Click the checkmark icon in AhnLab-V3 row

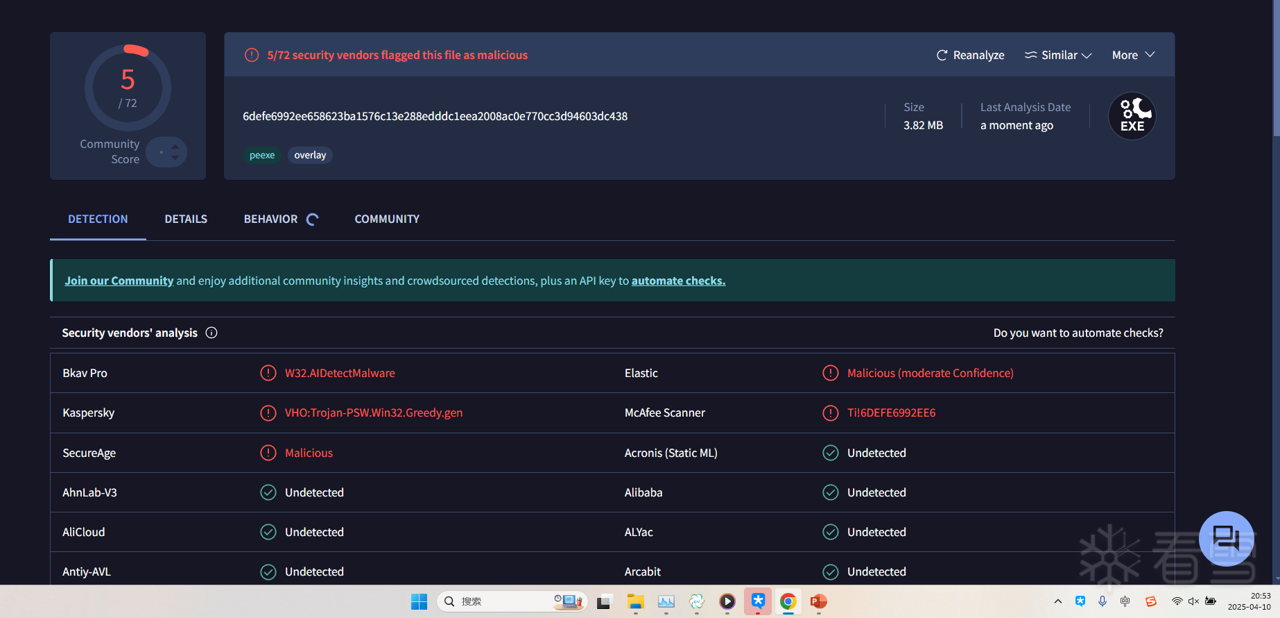tap(268, 492)
